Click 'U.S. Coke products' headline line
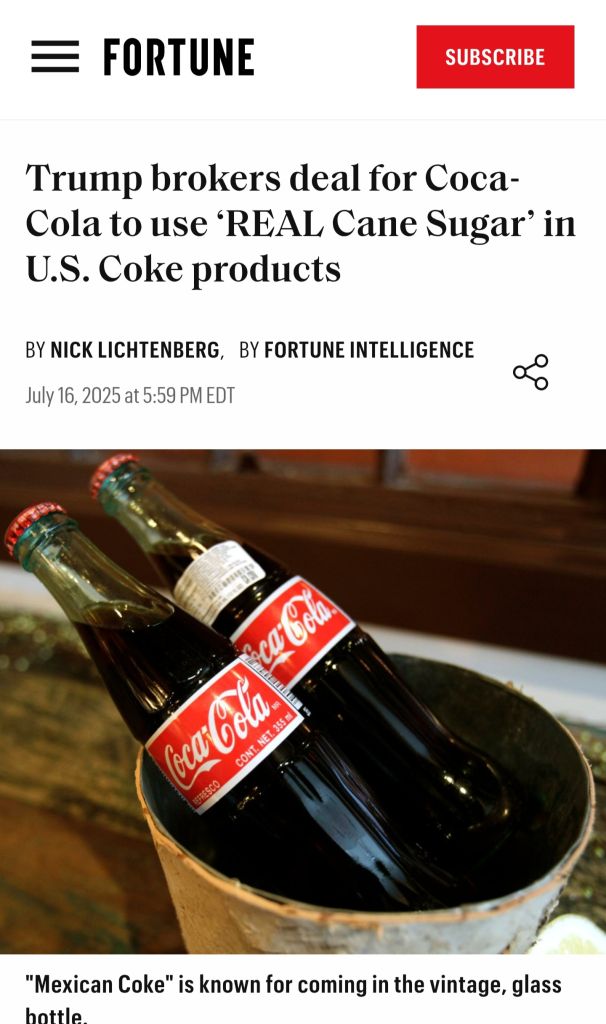 click(183, 269)
